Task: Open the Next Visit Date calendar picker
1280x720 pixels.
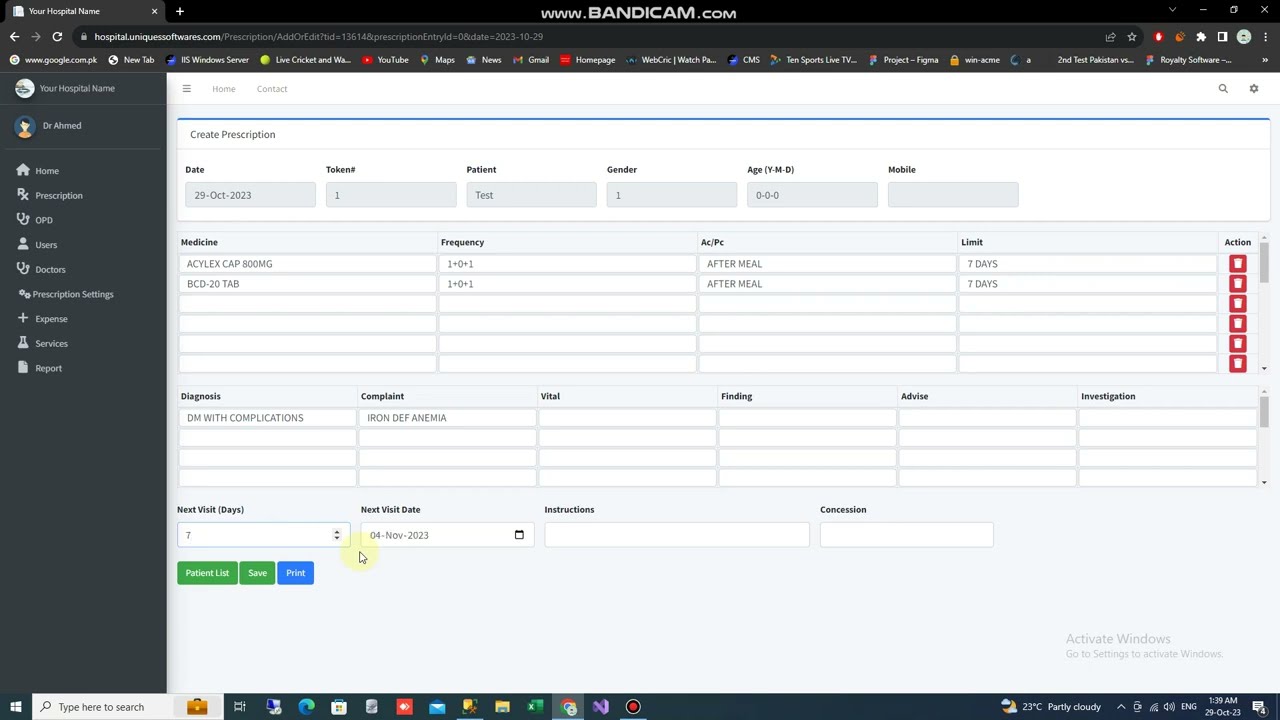Action: tap(519, 535)
